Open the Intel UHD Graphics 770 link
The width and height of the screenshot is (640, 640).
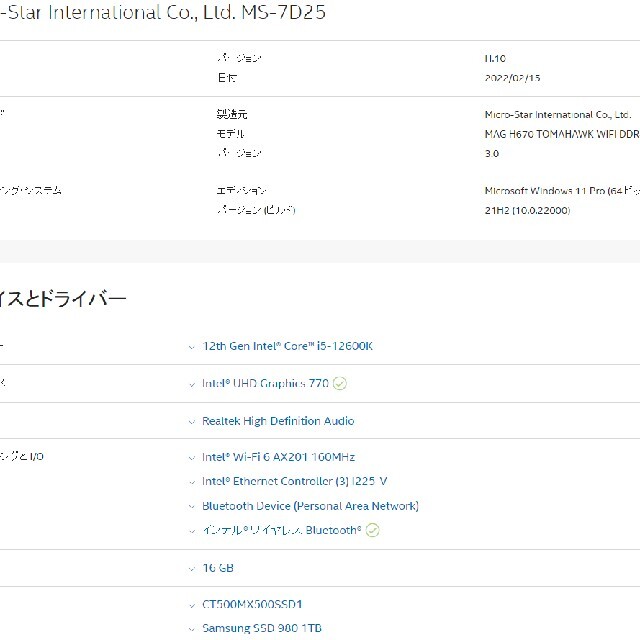265,383
